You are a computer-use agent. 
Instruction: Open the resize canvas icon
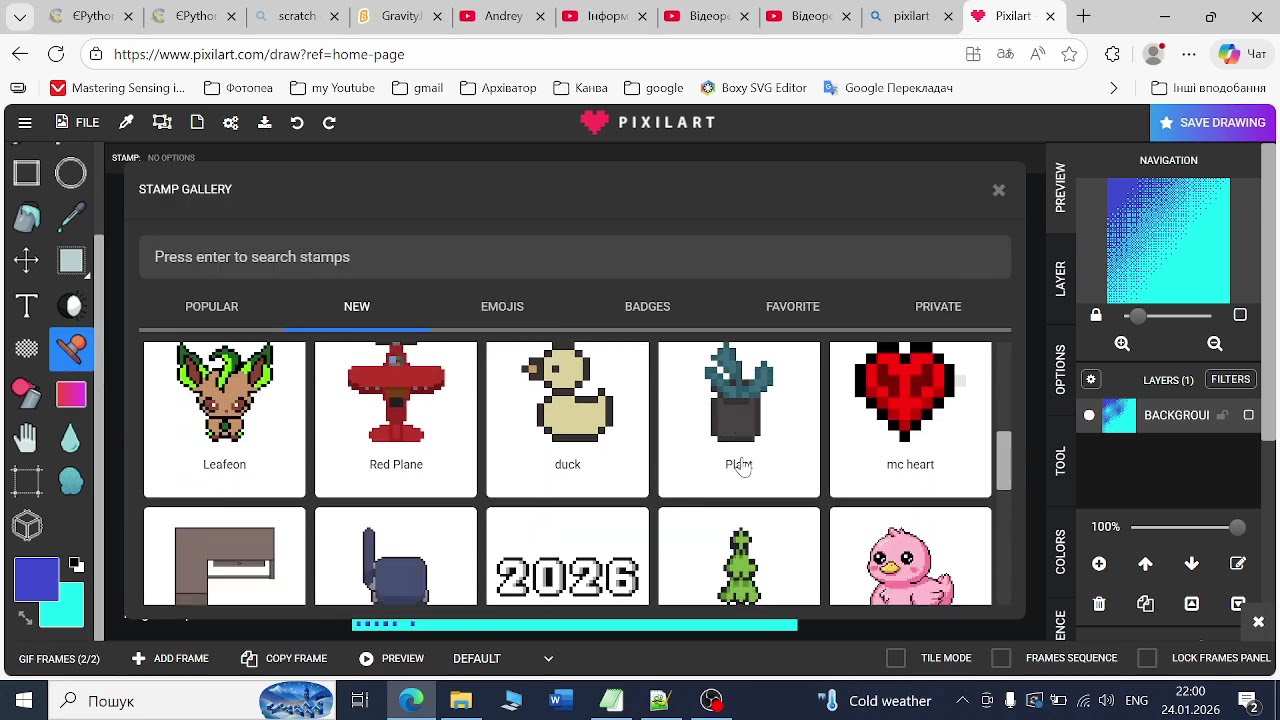[x=162, y=122]
